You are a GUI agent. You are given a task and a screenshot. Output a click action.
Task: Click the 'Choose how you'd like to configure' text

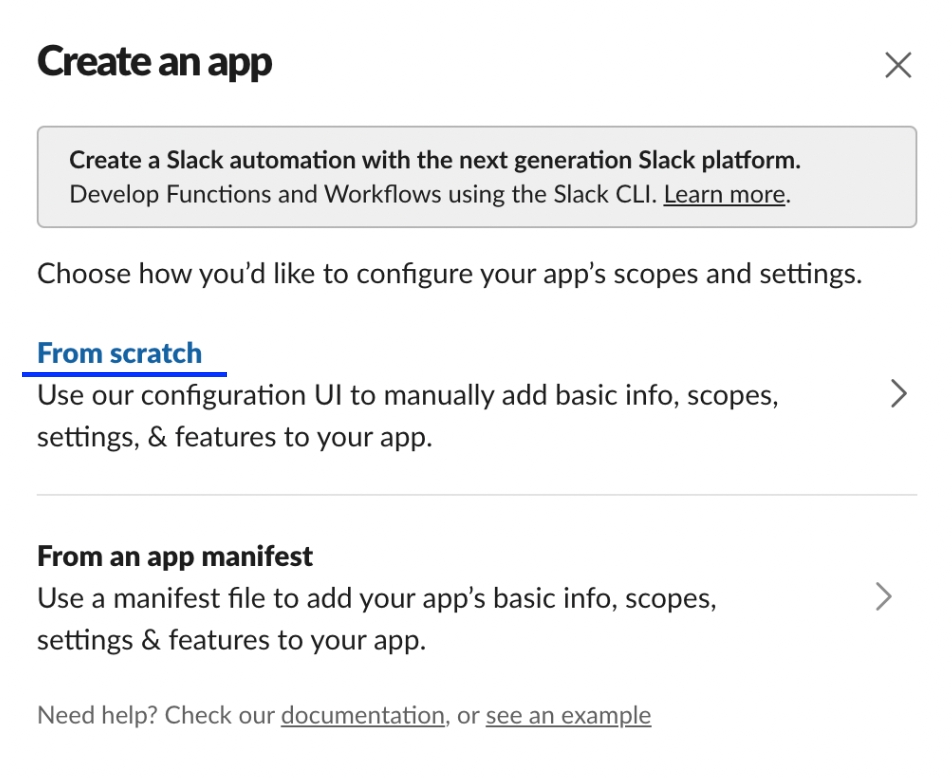point(448,274)
